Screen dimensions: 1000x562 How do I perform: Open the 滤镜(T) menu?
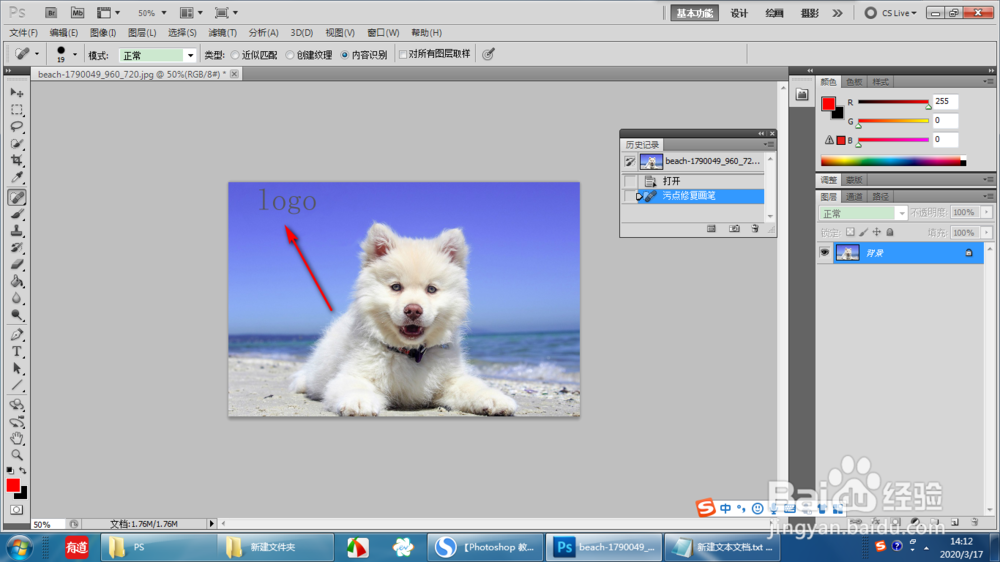[222, 33]
